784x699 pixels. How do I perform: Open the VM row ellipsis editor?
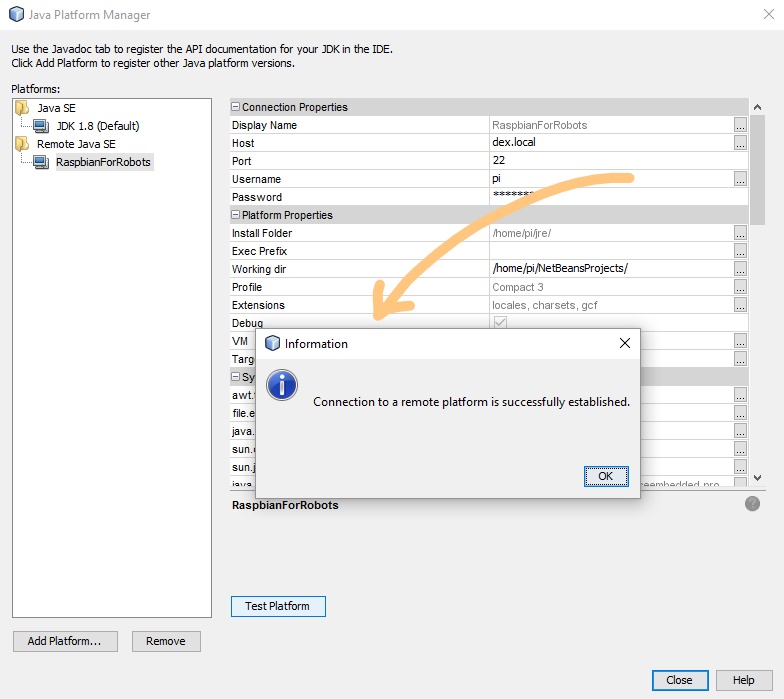(x=740, y=341)
